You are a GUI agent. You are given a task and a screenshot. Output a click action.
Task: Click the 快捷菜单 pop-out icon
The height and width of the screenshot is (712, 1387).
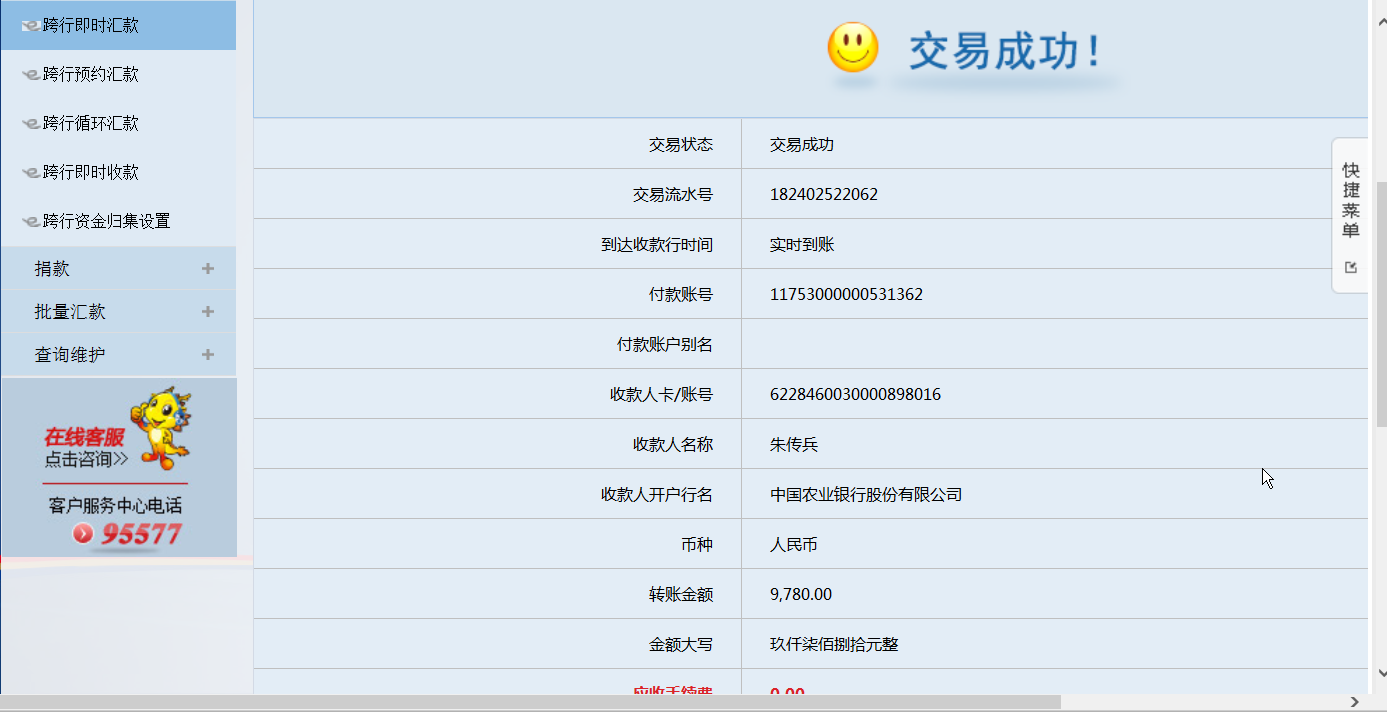(1351, 267)
